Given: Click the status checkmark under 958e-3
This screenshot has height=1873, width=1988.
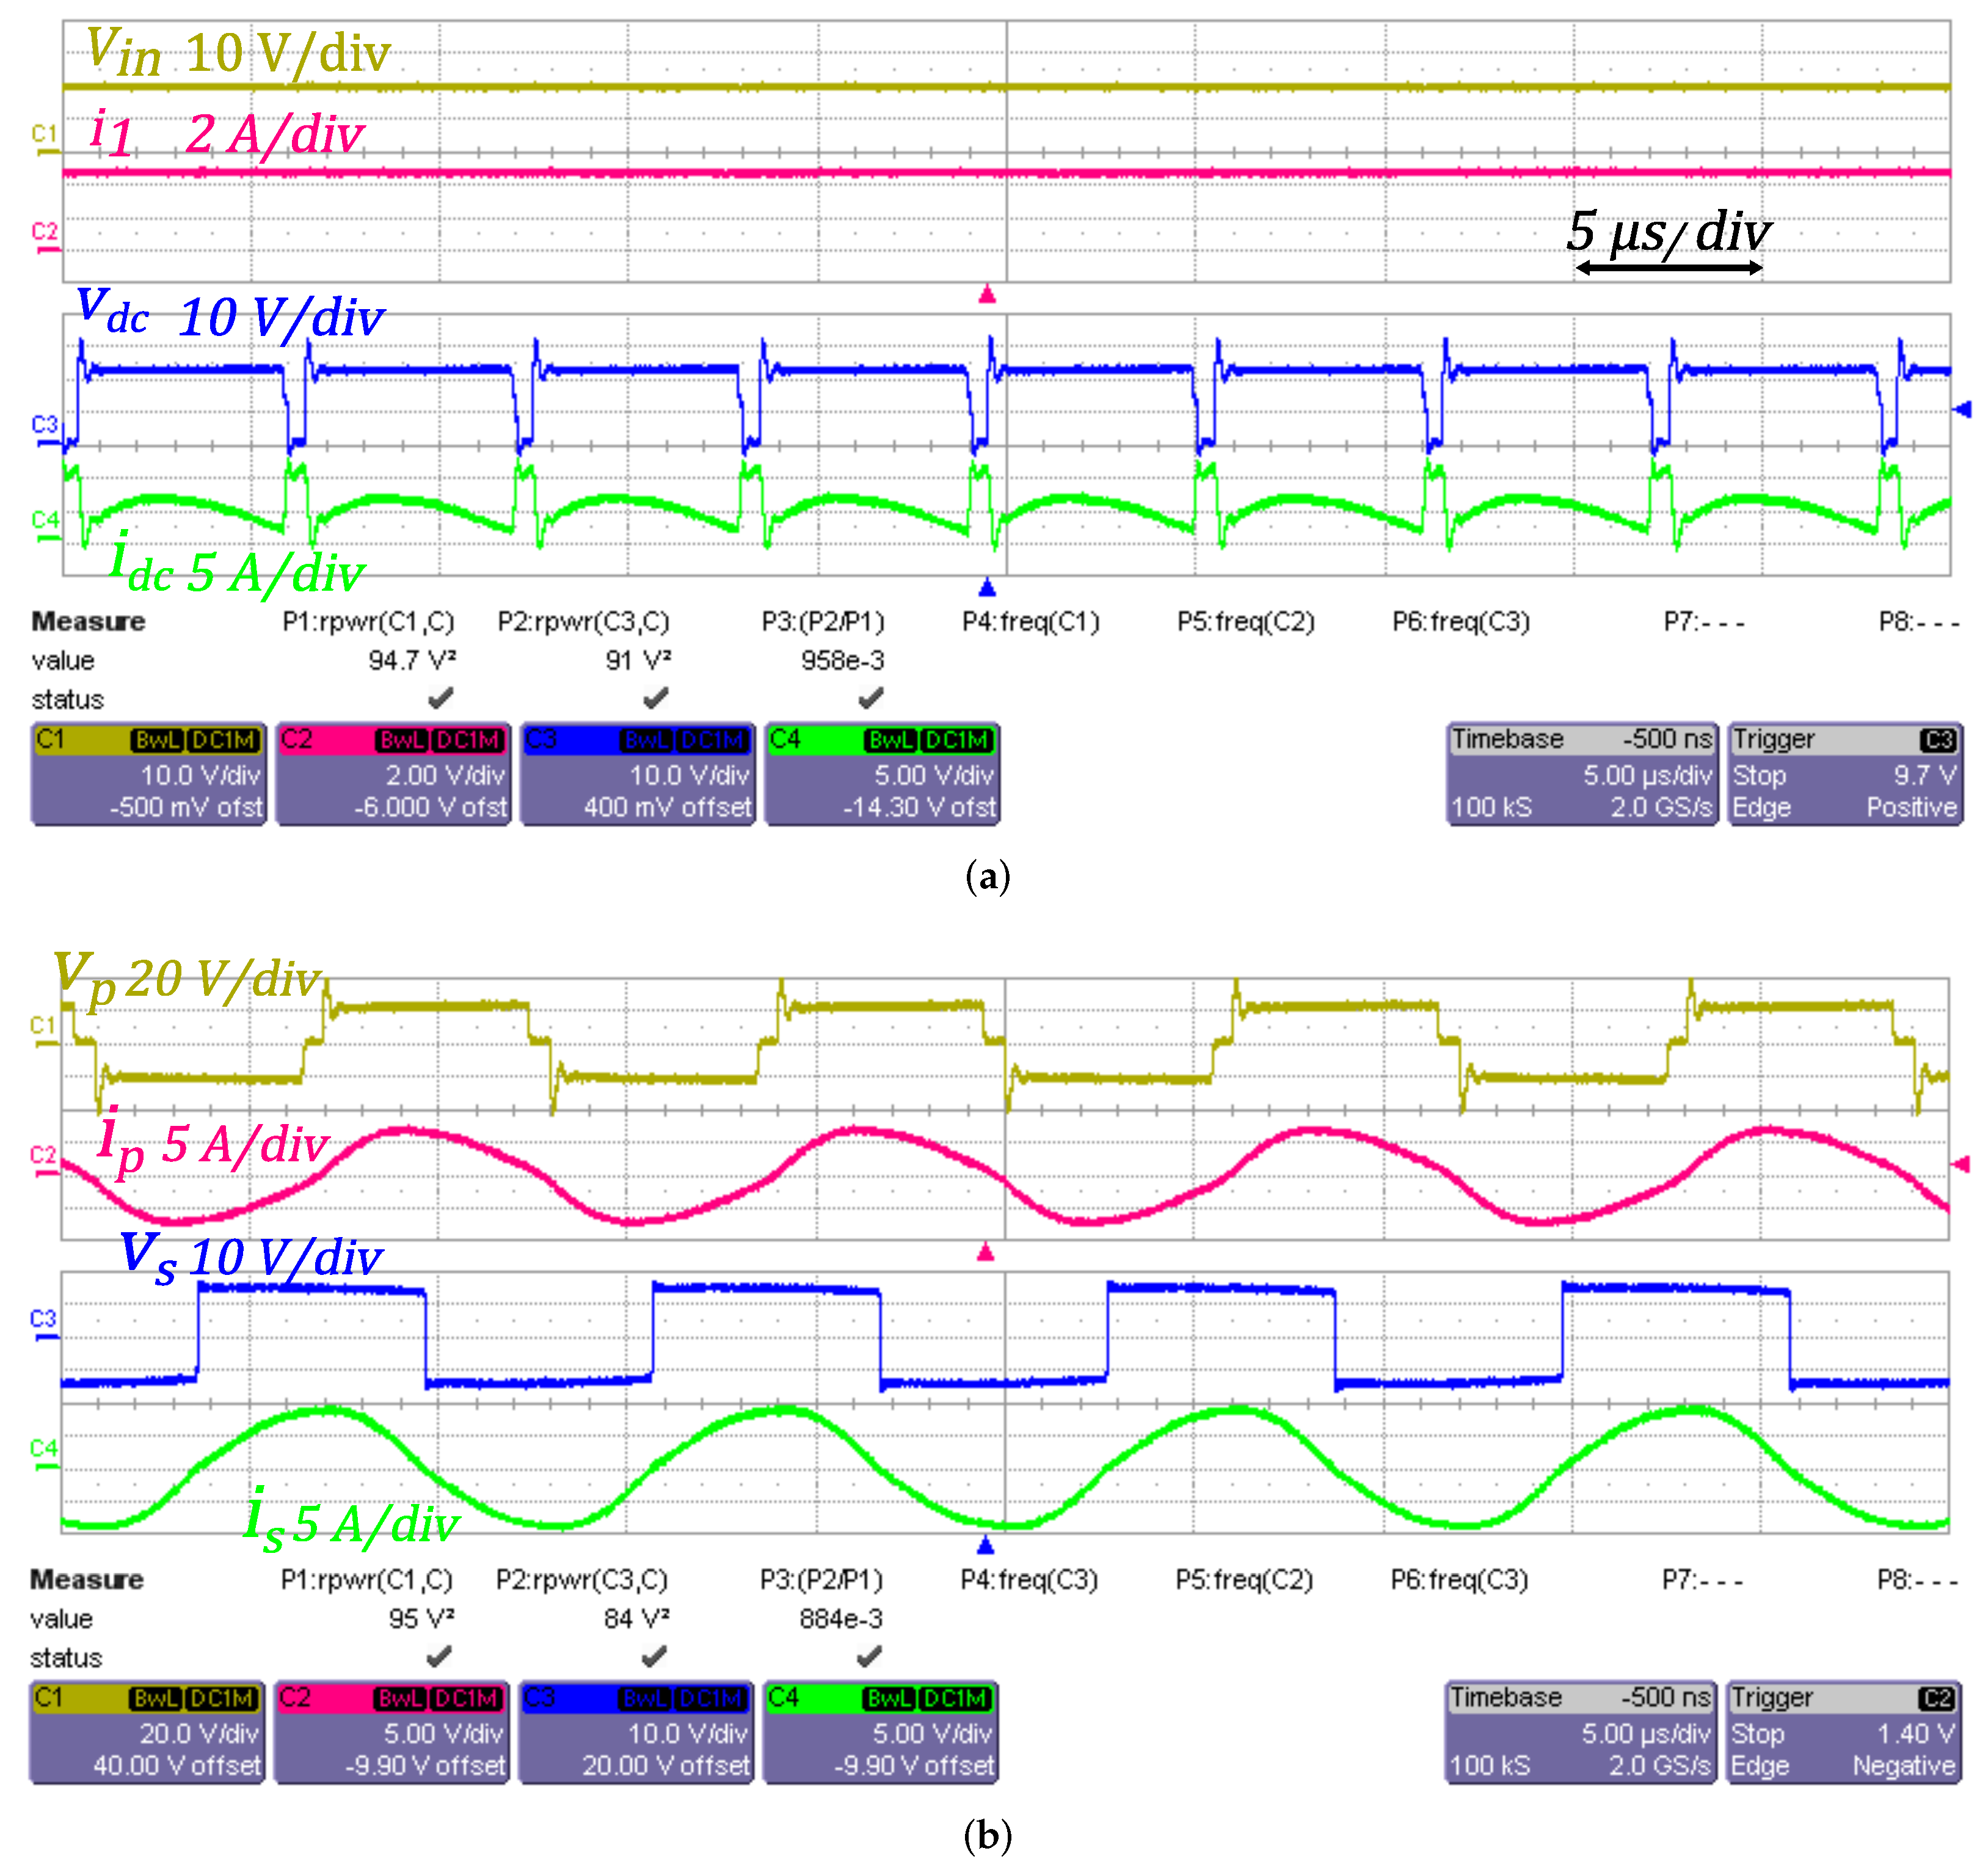Looking at the screenshot, I should (x=871, y=697).
